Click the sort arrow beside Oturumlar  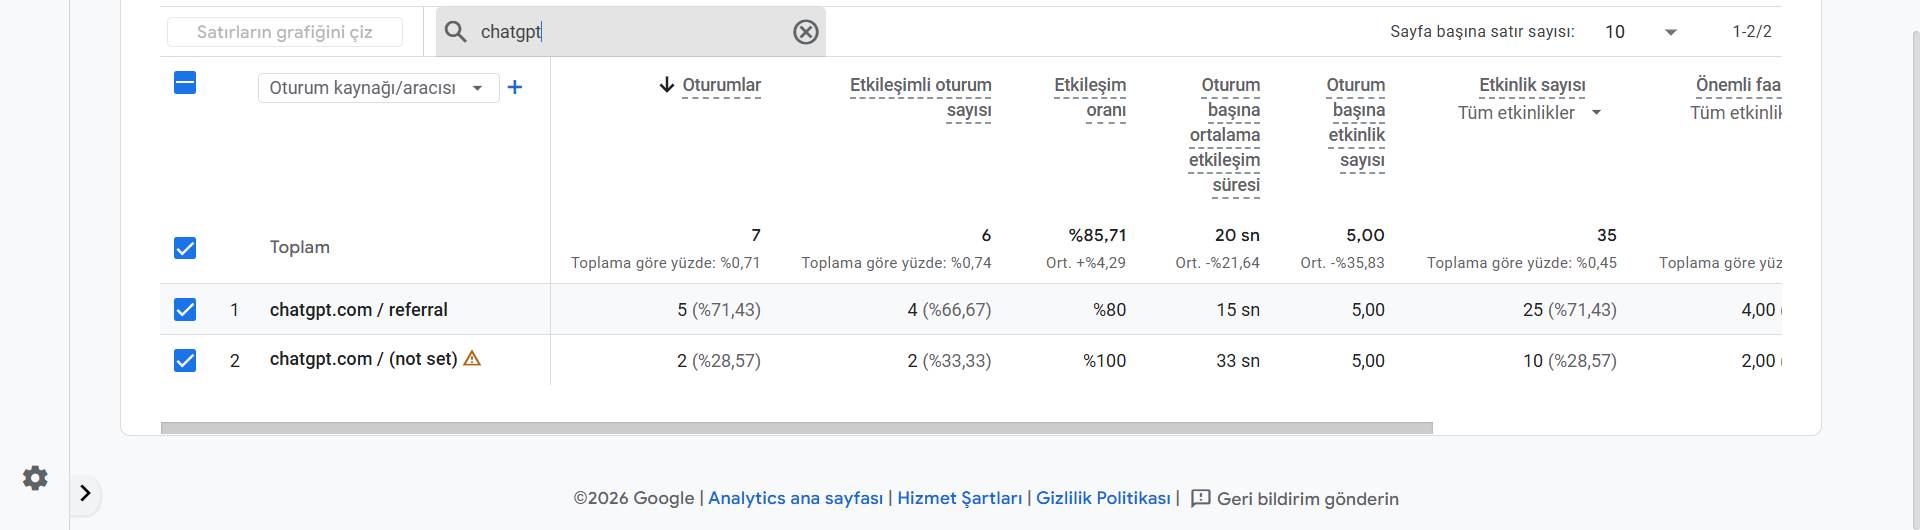coord(667,85)
